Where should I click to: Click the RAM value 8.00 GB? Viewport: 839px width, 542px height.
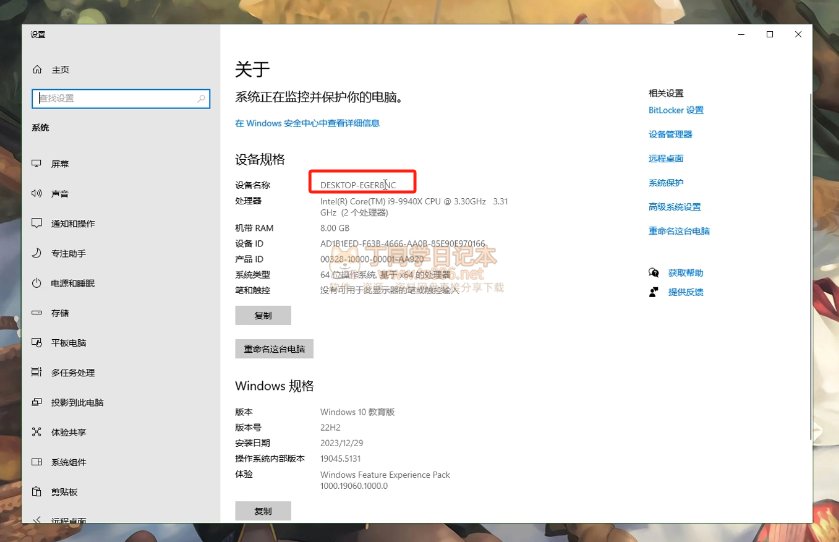click(x=334, y=228)
